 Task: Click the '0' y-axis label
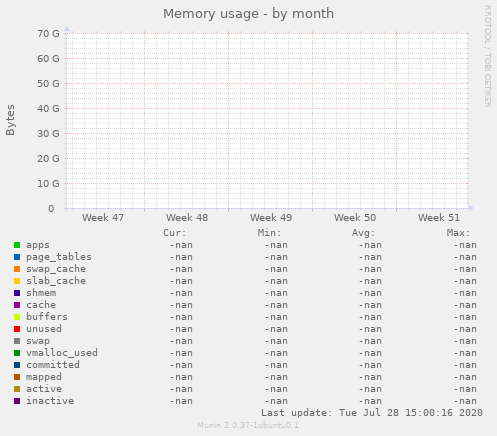click(x=51, y=209)
